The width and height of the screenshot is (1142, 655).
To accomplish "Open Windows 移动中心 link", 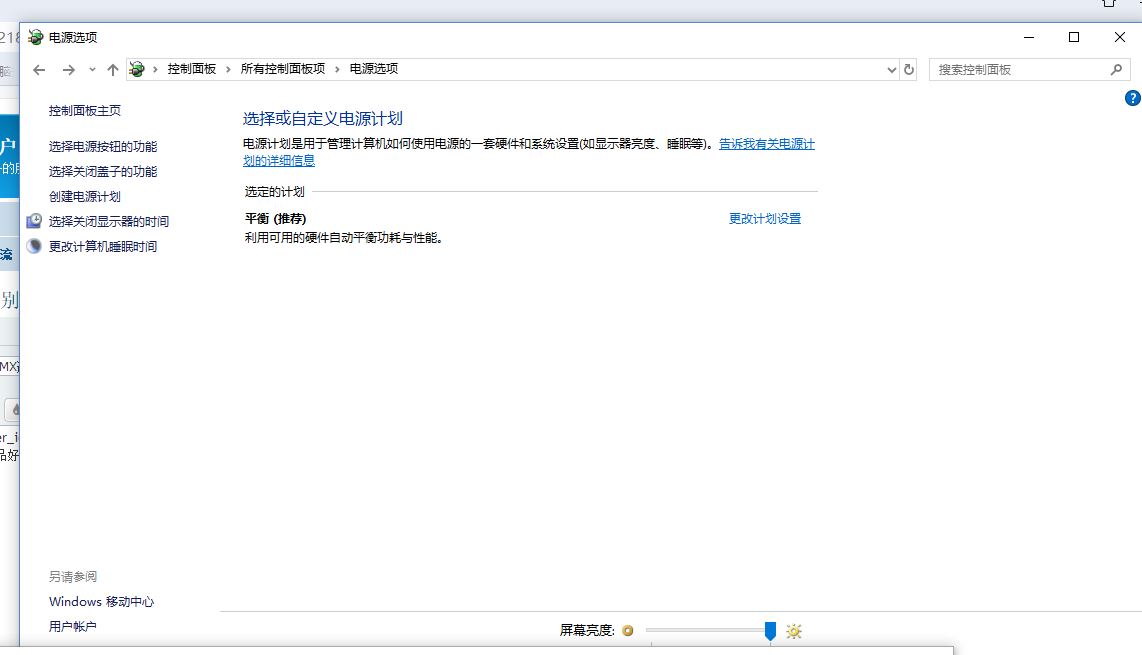I will click(101, 601).
